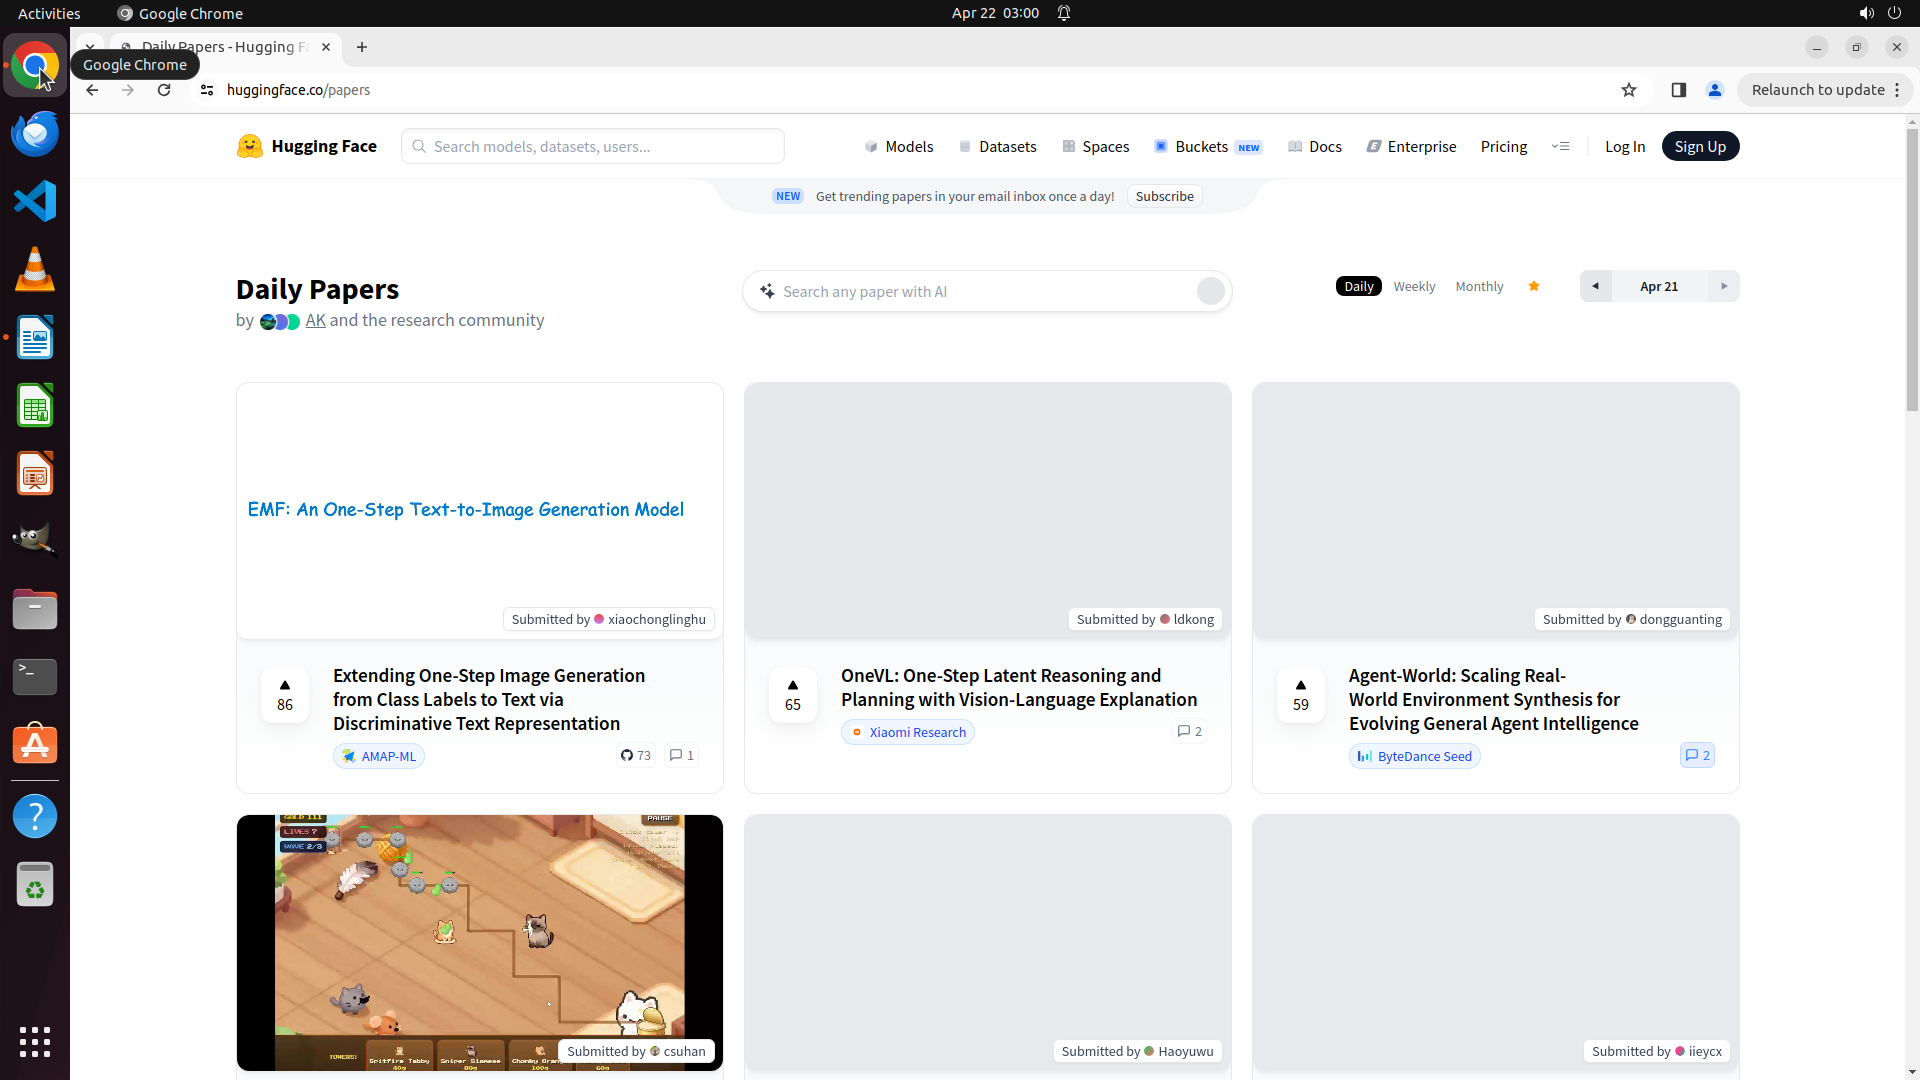Click the Sign Up button
The width and height of the screenshot is (1920, 1080).
pos(1700,146)
